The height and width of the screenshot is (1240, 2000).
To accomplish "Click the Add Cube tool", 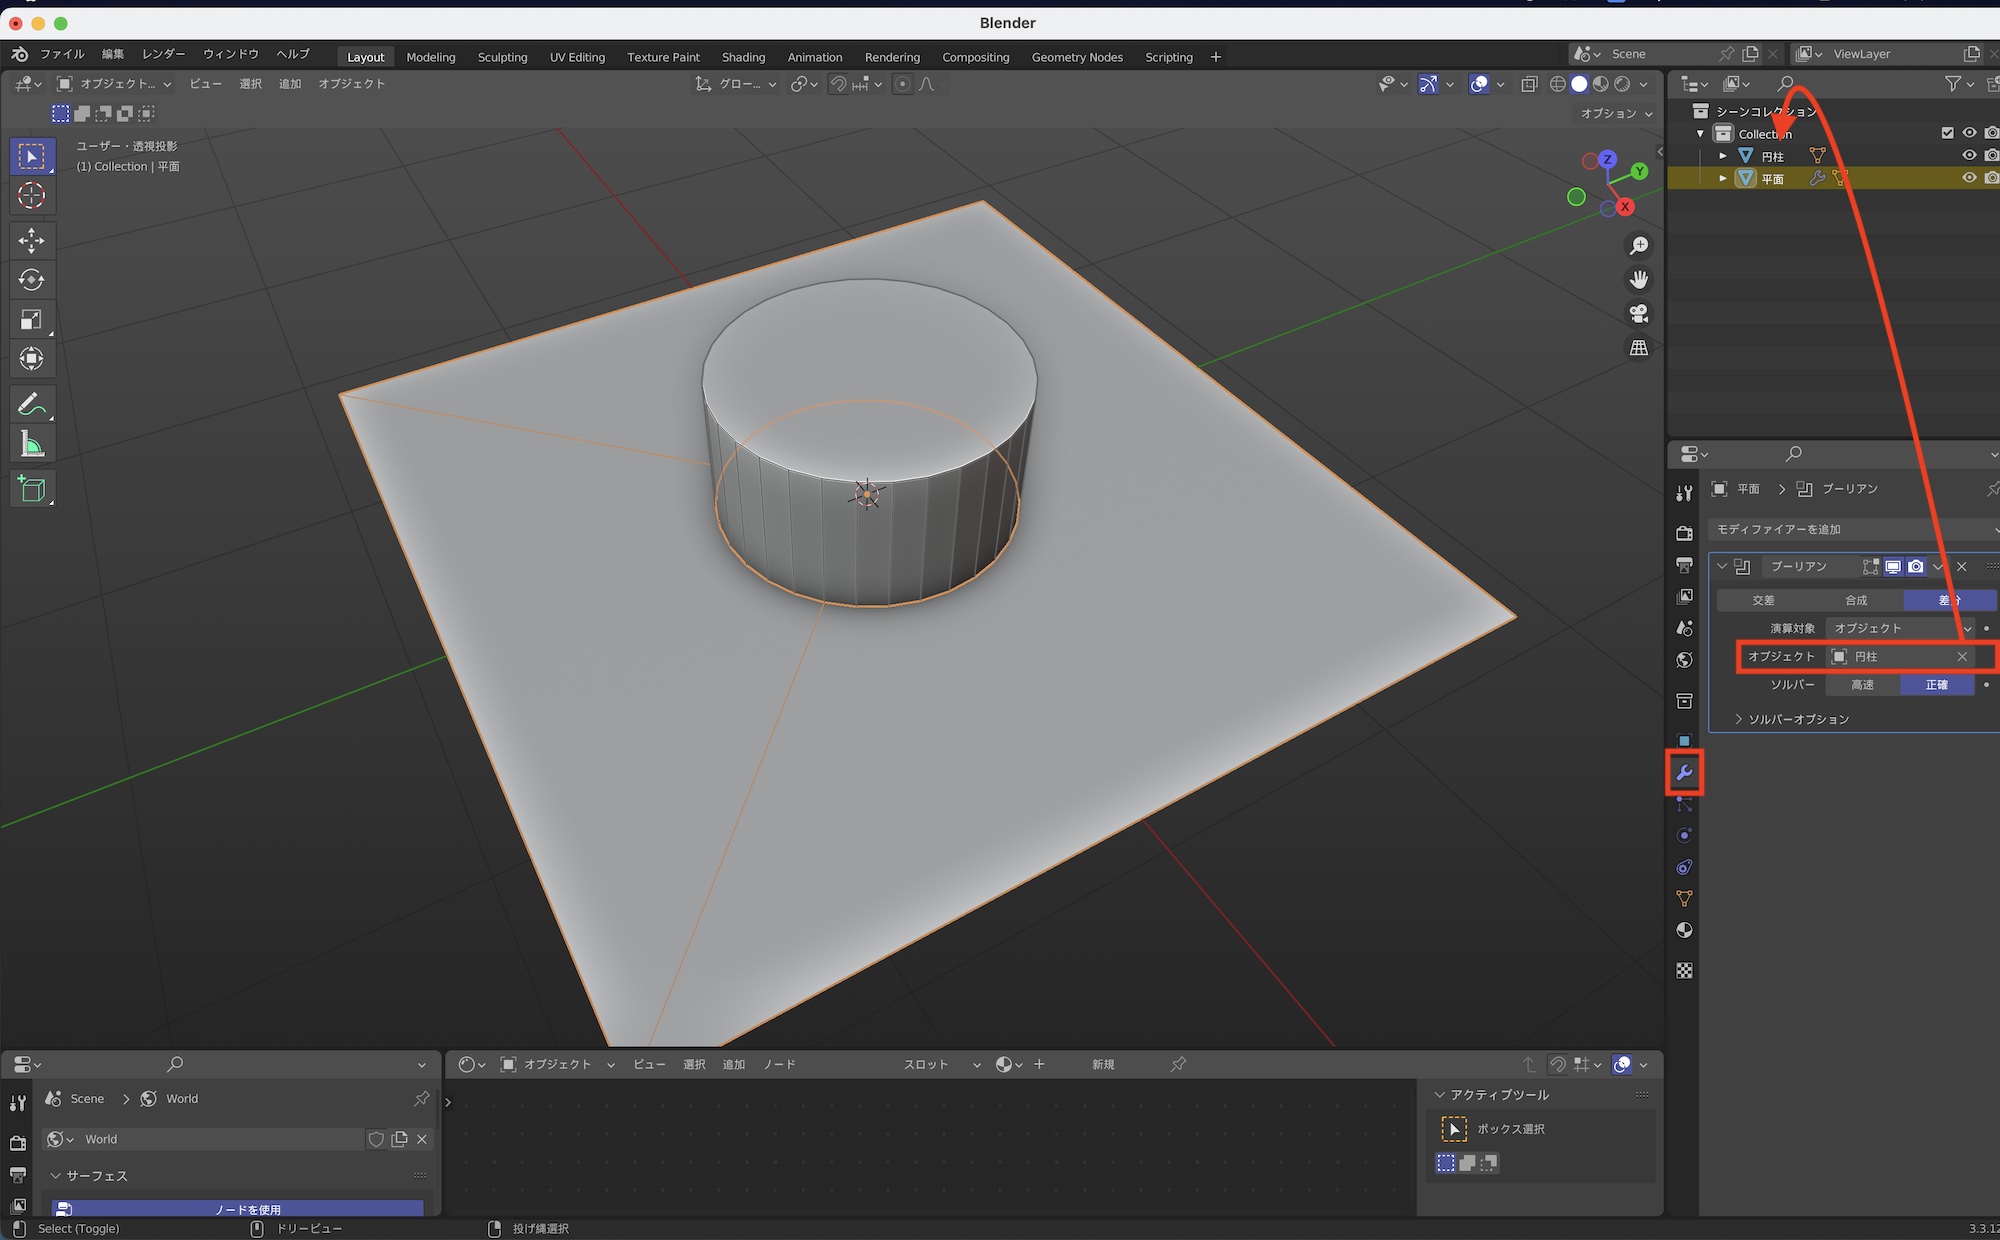I will point(31,489).
